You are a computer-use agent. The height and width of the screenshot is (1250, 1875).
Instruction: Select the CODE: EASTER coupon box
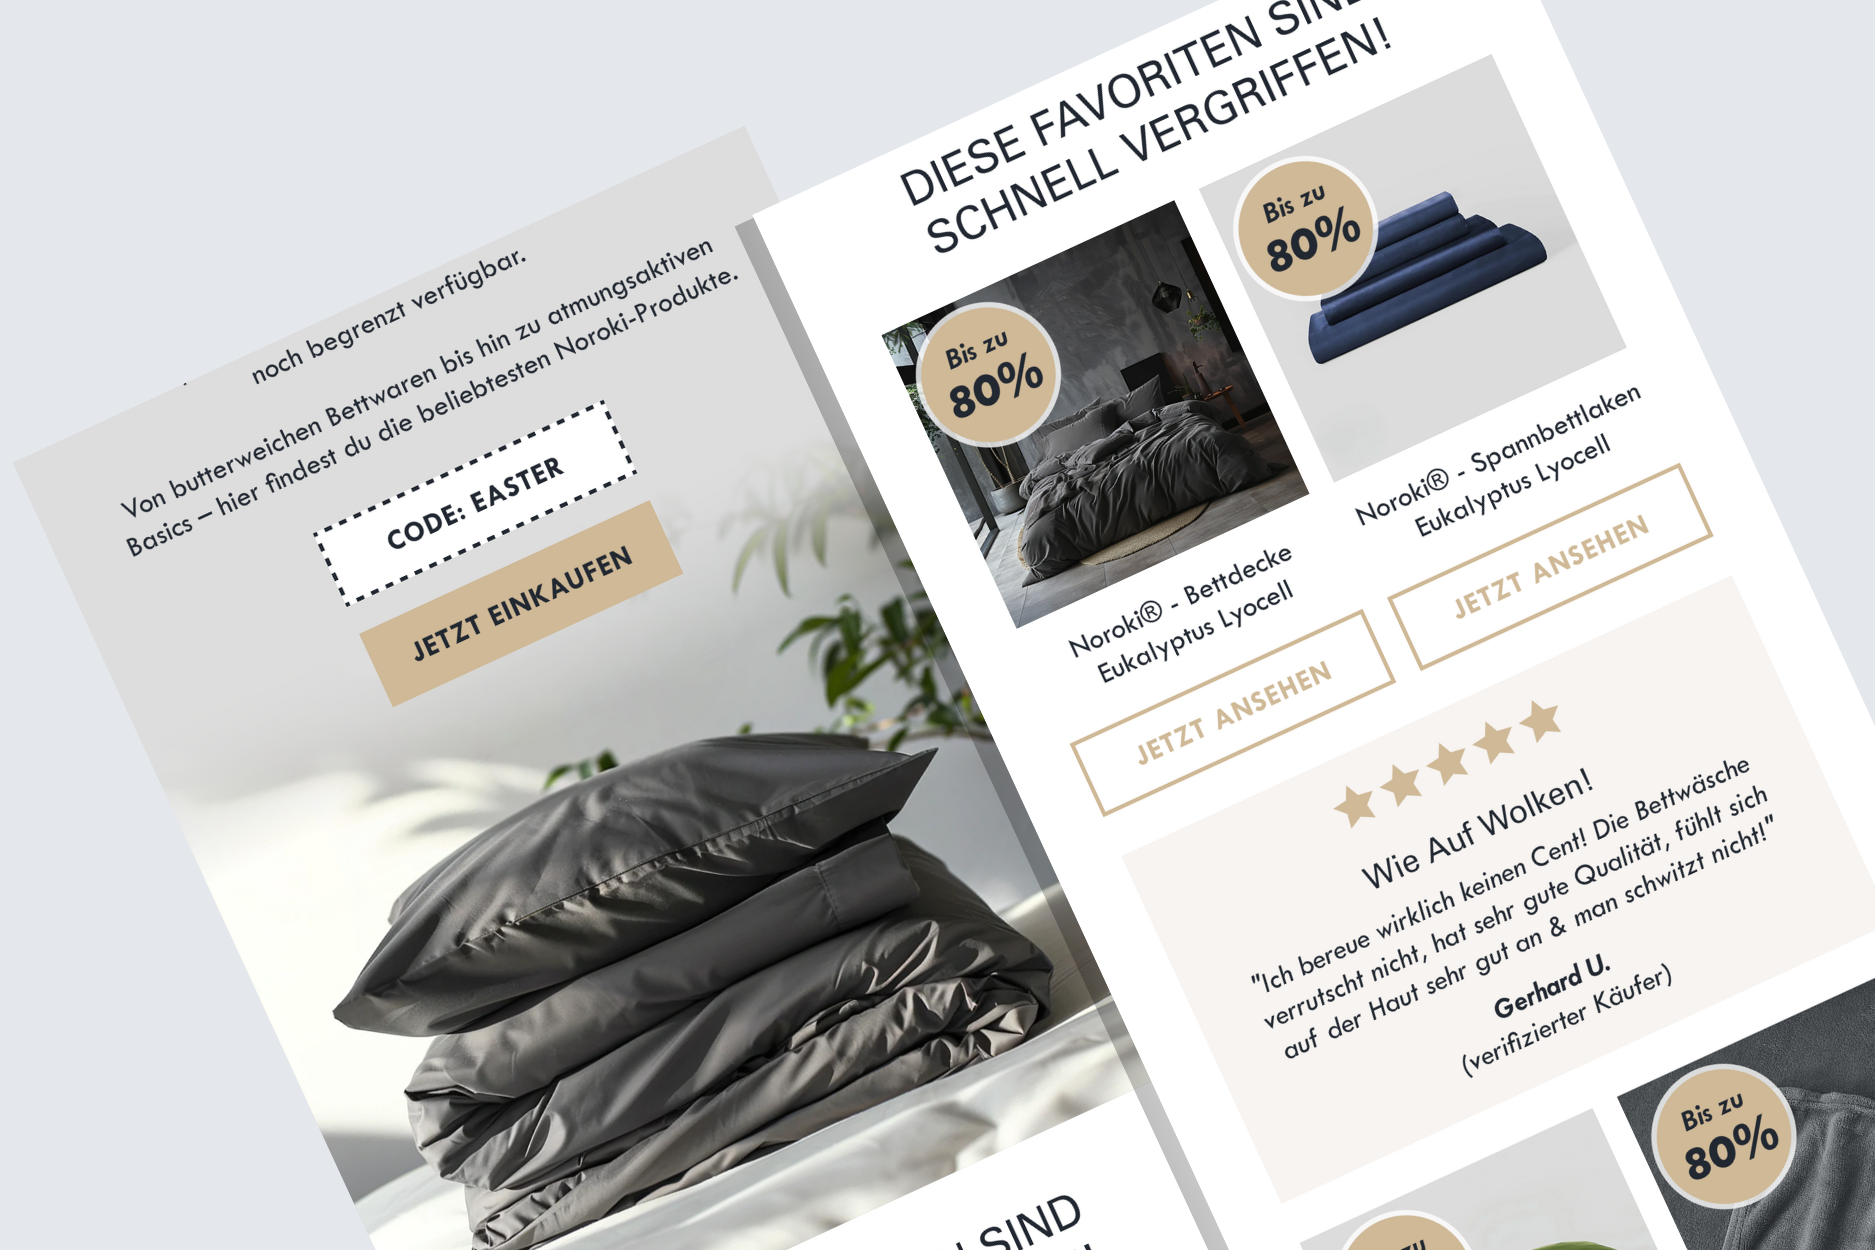475,504
